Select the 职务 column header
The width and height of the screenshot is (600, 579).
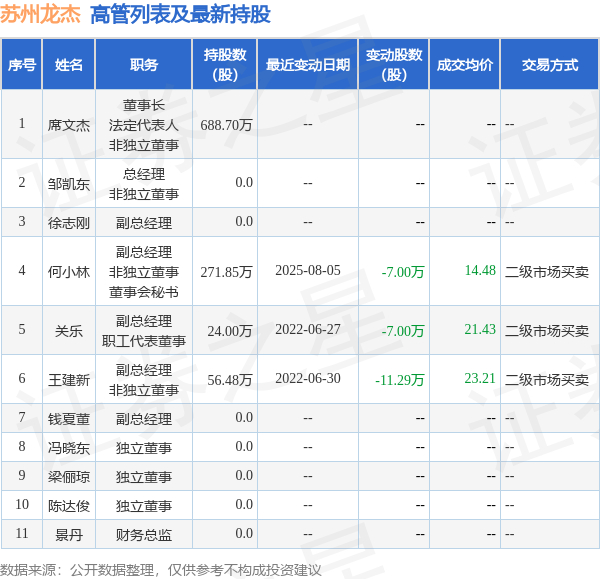[144, 65]
